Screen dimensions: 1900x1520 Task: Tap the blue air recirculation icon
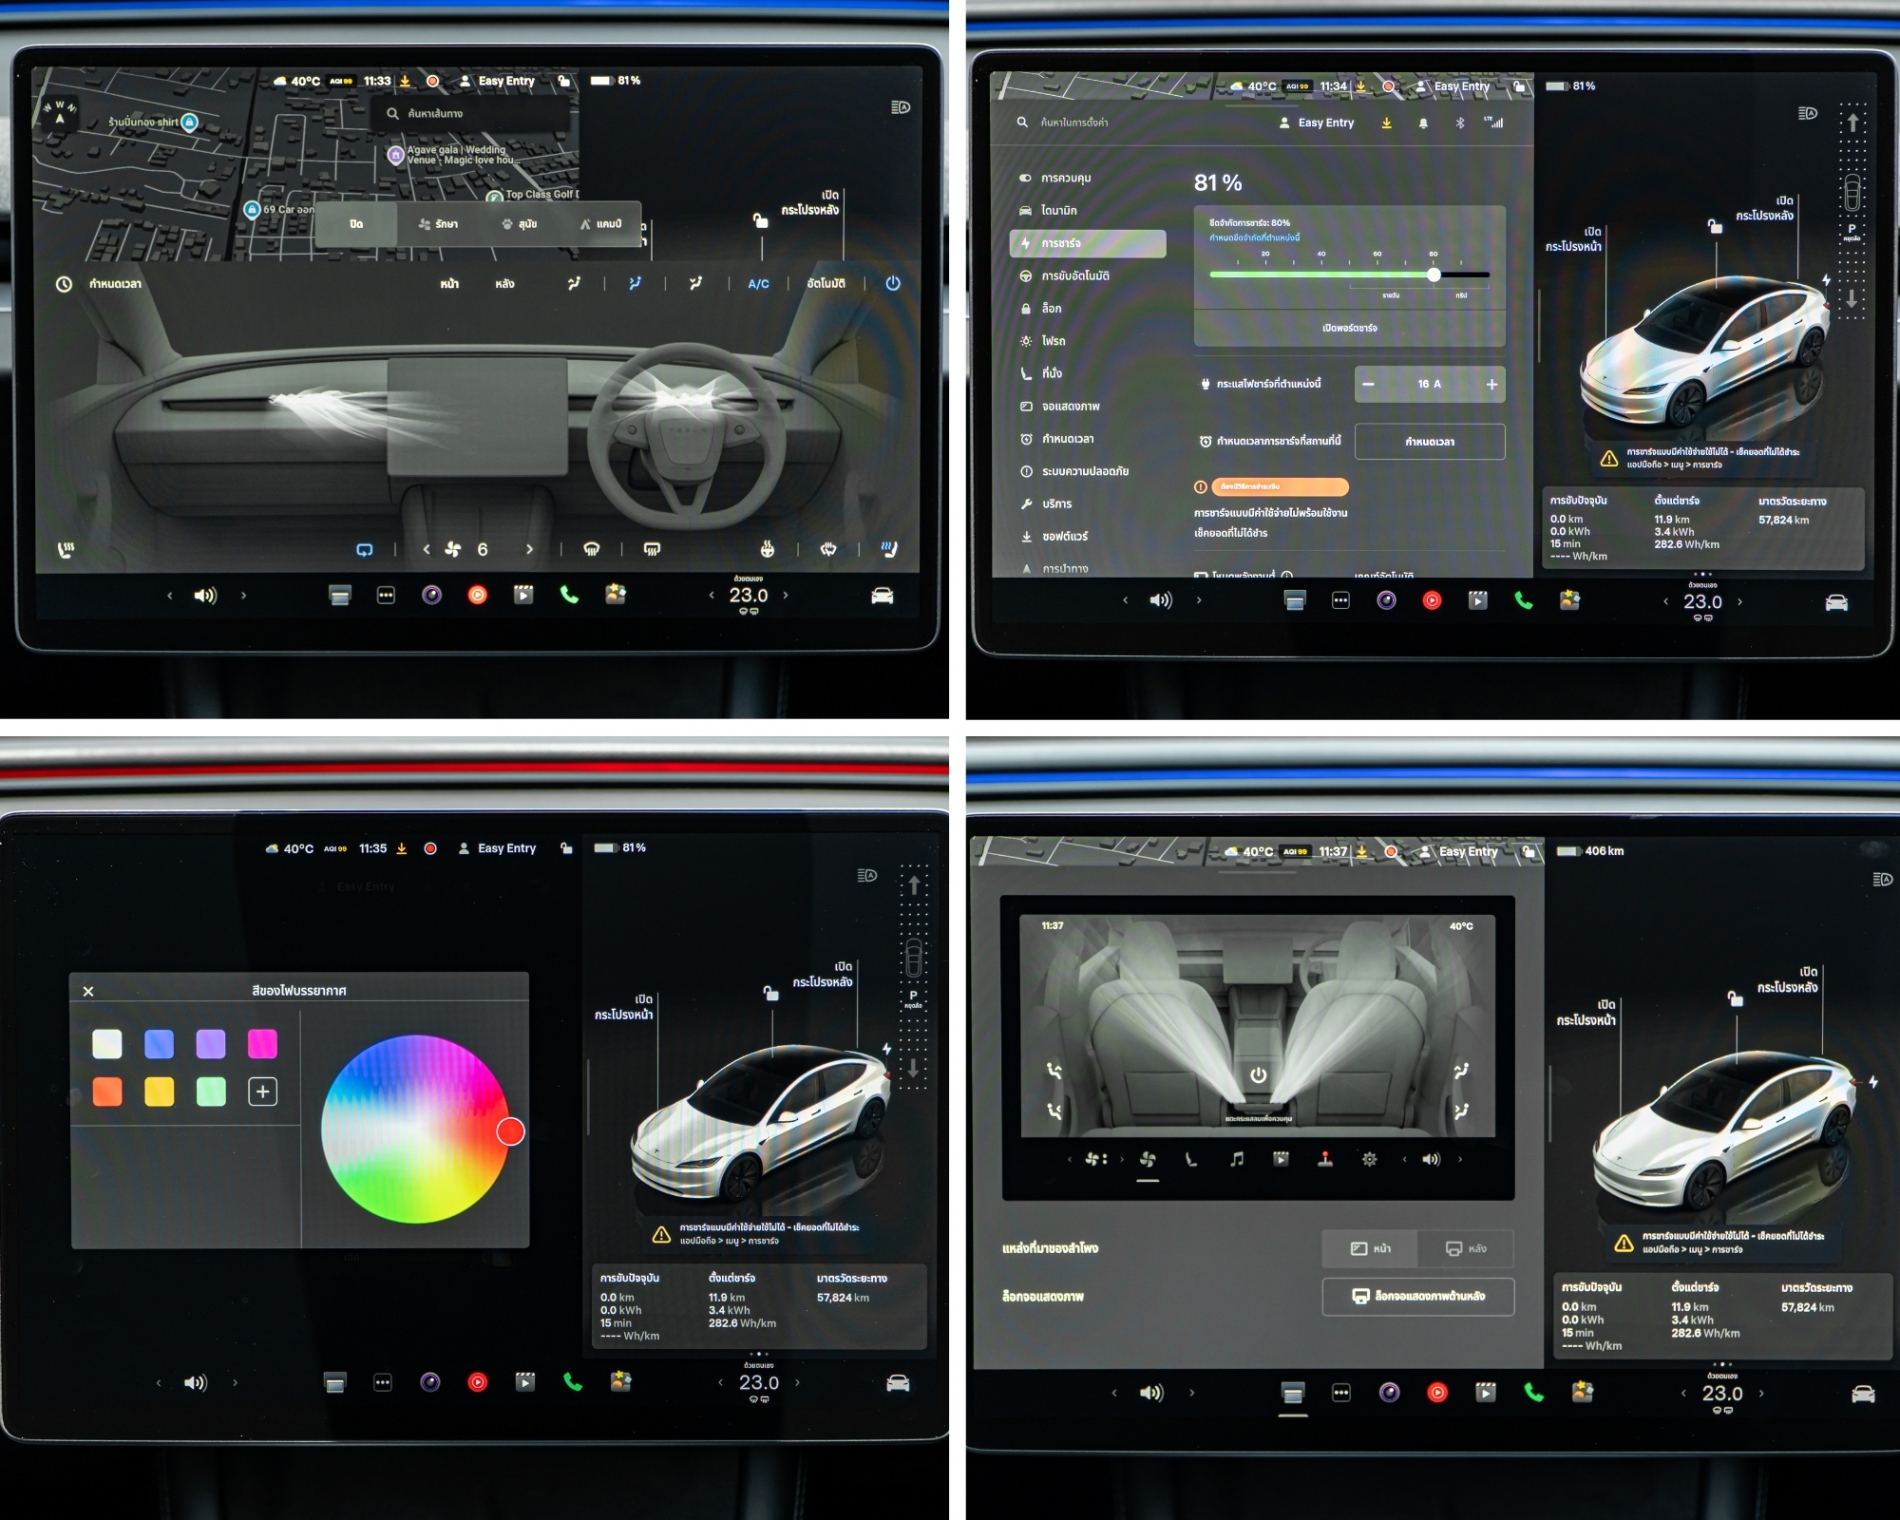(365, 550)
